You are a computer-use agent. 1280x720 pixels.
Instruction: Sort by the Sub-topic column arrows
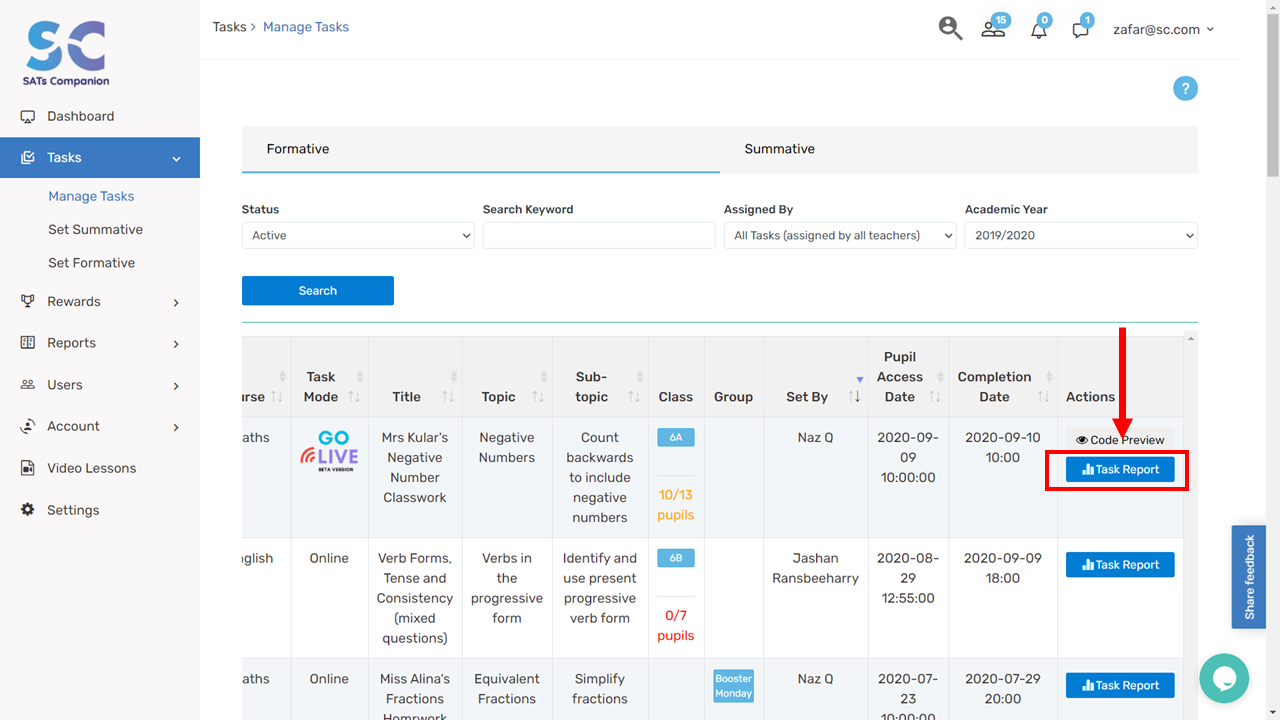click(x=634, y=397)
